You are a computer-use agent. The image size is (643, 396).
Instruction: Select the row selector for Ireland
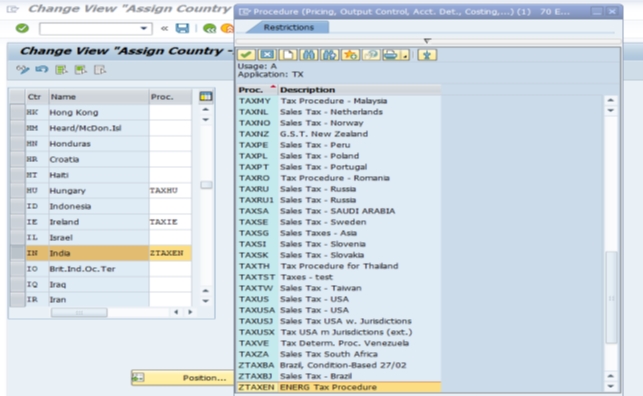pyautogui.click(x=18, y=222)
